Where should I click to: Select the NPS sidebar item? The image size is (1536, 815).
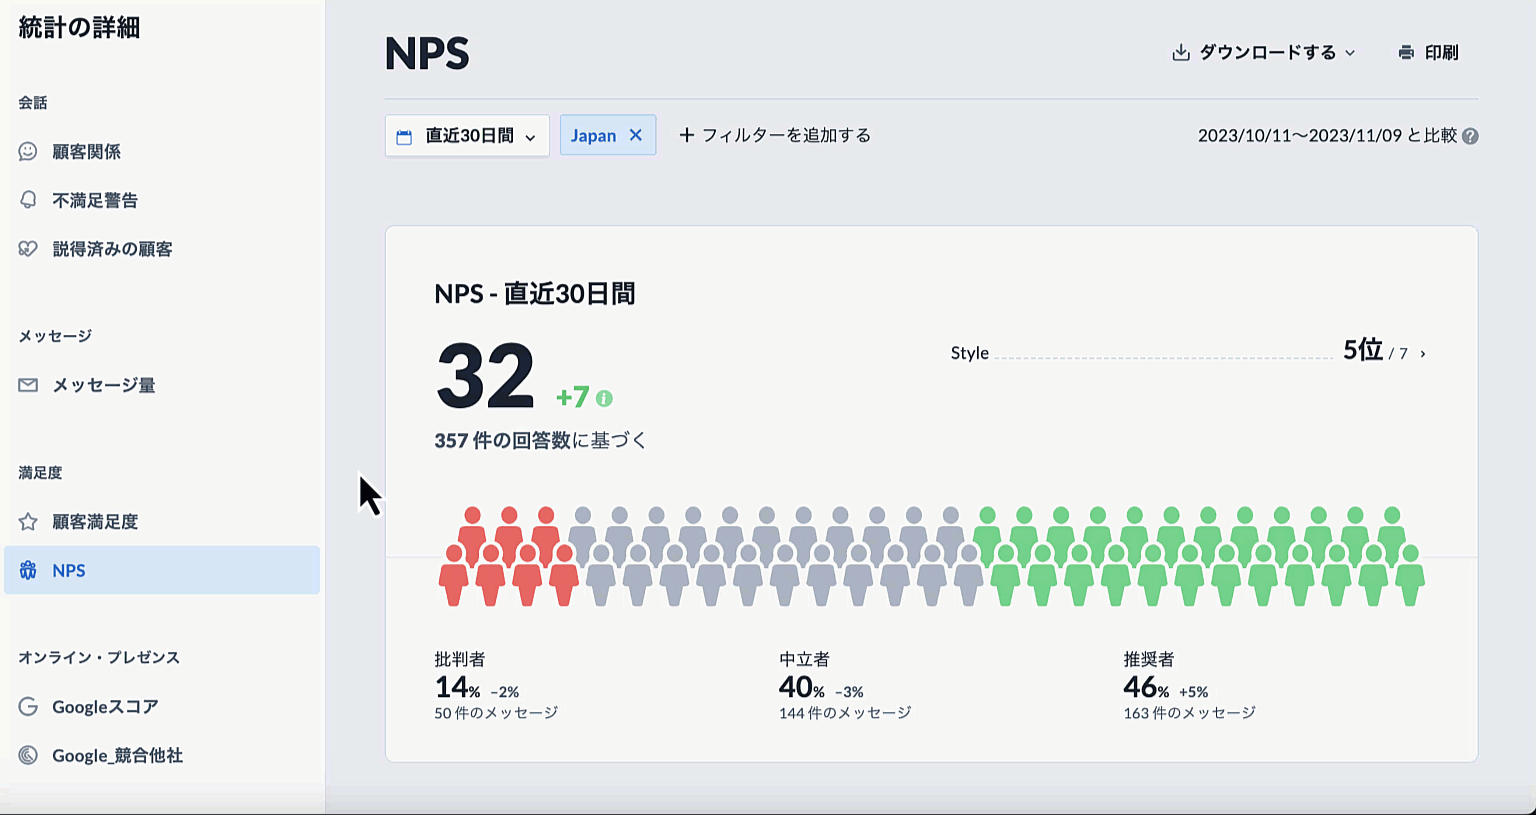[162, 570]
